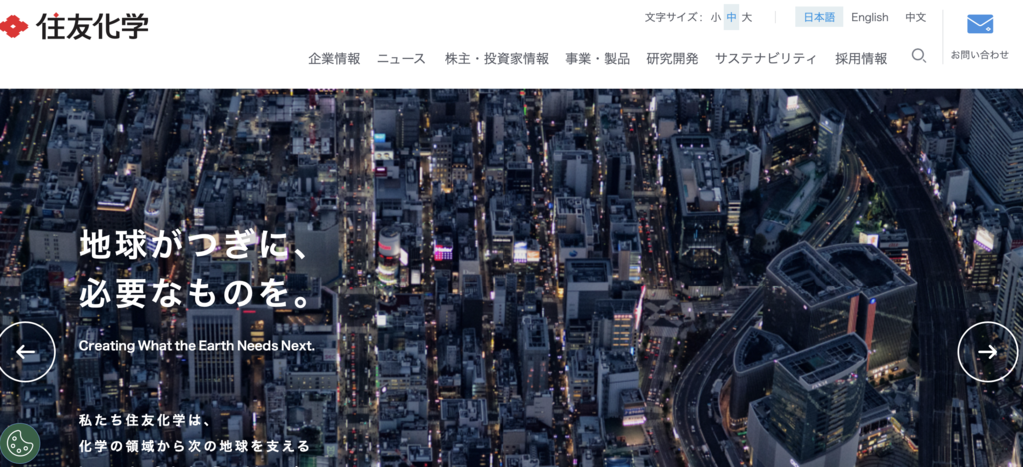1023x467 pixels.
Task: Open the 採用情報 menu item
Action: [861, 59]
